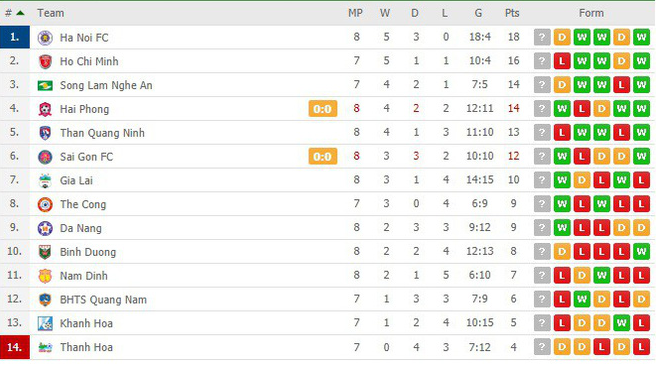Click the Thanh Hoa team crest
The image size is (656, 366).
(x=45, y=347)
